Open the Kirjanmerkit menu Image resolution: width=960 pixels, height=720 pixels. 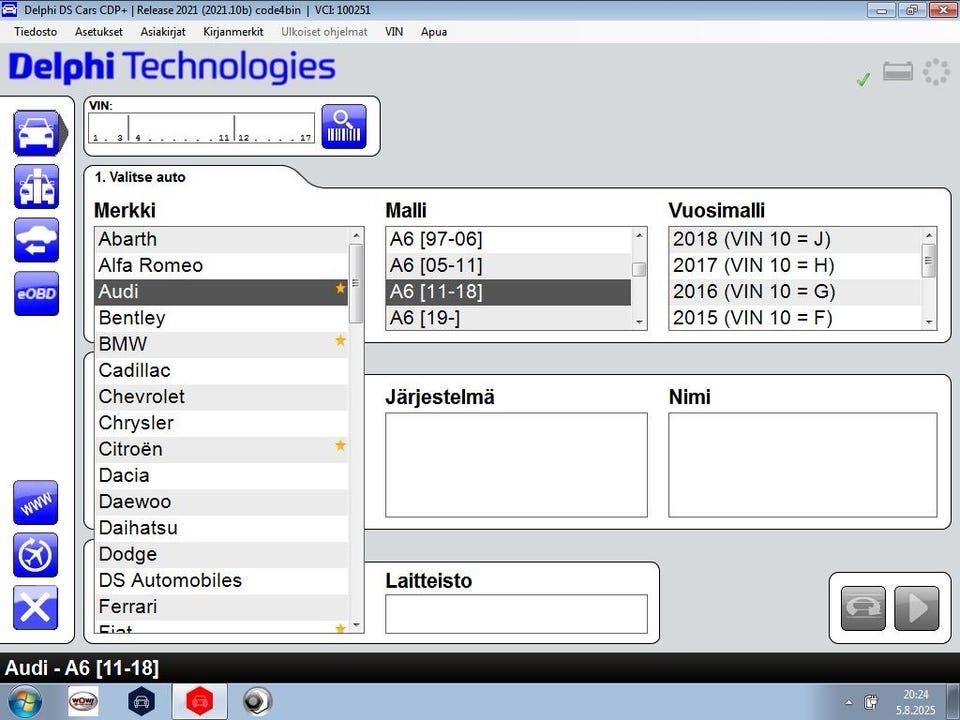(x=233, y=32)
